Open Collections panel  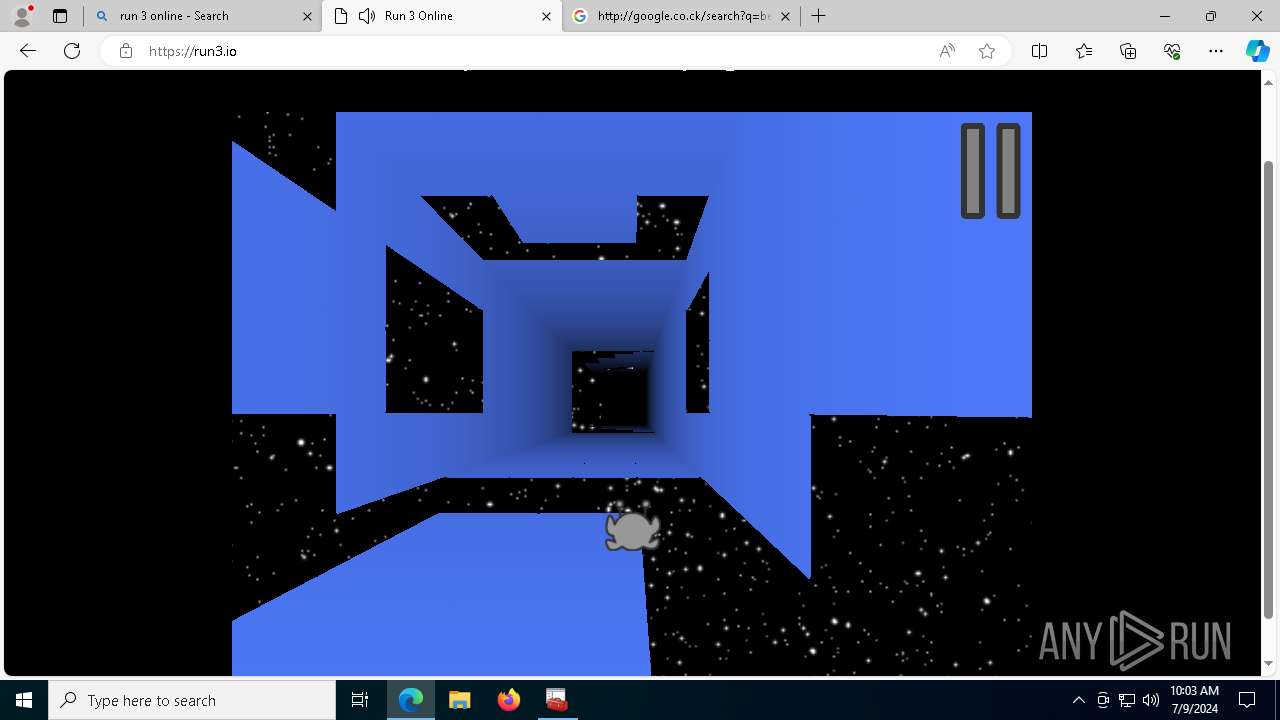[1128, 51]
